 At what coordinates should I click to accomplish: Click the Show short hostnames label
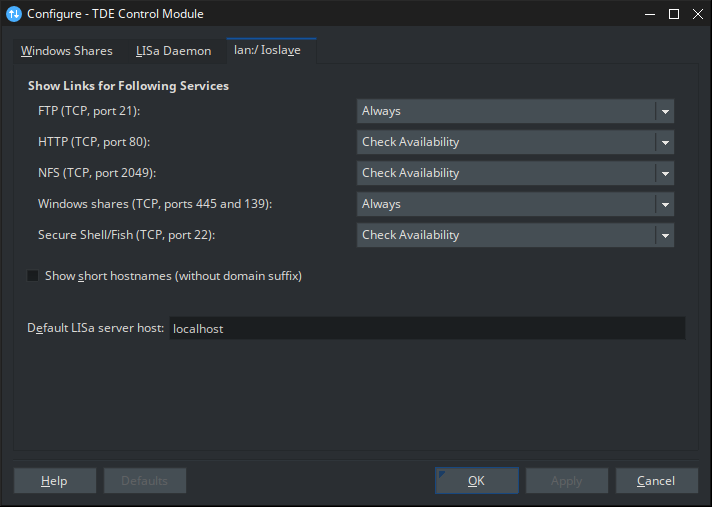point(173,276)
